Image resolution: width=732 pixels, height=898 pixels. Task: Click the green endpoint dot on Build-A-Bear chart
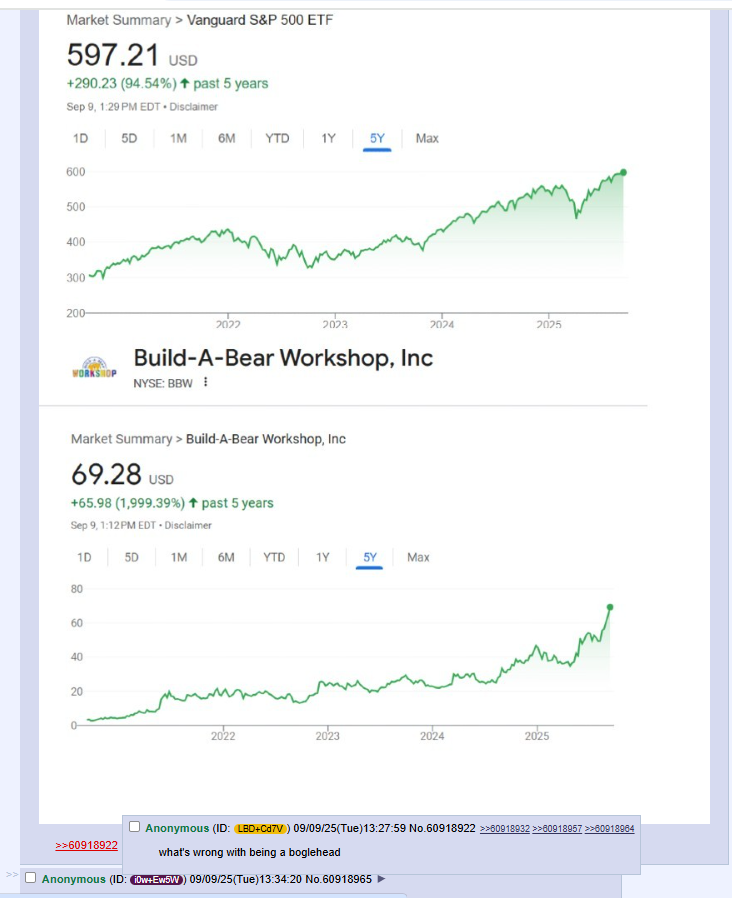click(610, 607)
